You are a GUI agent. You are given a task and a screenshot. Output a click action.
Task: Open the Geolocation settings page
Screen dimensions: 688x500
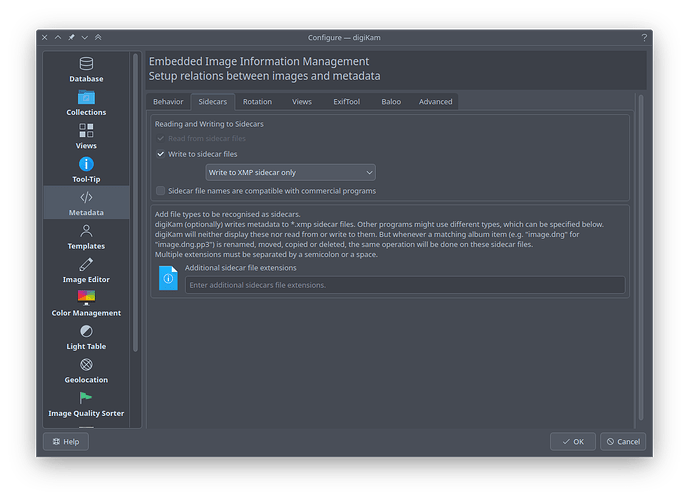(x=86, y=371)
